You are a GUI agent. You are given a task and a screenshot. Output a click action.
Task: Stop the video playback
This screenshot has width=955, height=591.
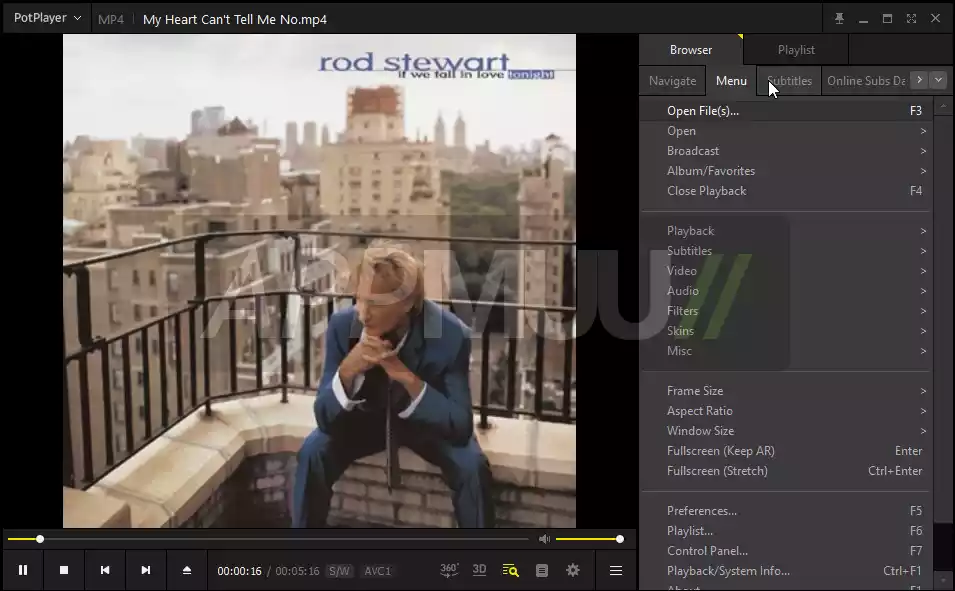click(64, 570)
